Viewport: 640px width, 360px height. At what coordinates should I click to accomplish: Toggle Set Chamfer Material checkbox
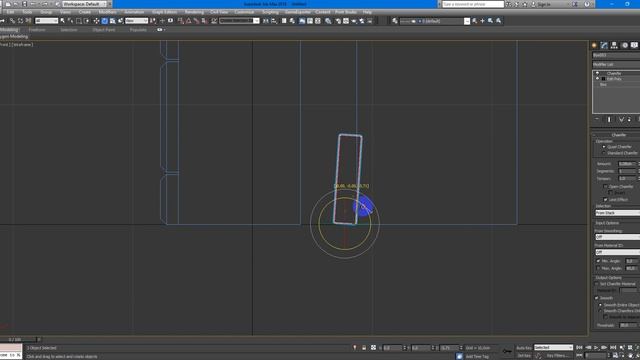(x=596, y=284)
